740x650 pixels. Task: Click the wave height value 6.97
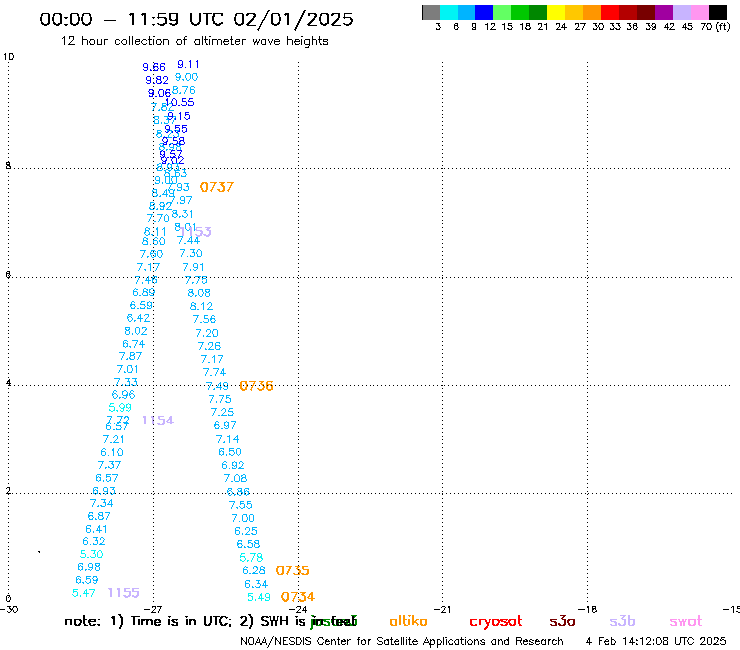225,426
